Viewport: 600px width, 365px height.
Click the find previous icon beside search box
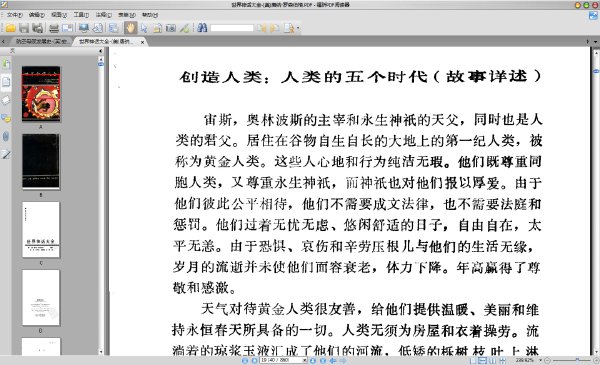point(261,28)
